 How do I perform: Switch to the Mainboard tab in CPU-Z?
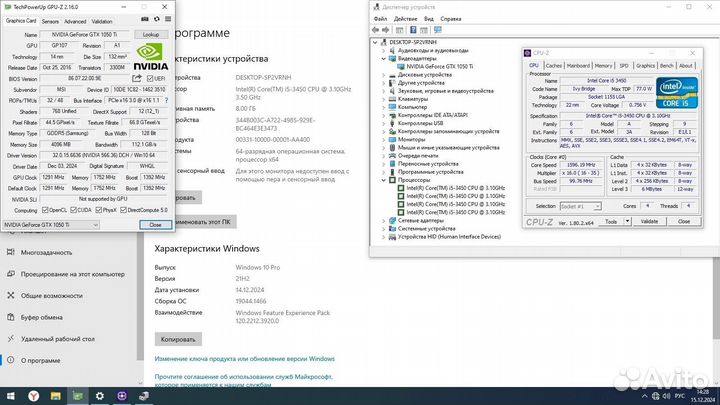[578, 66]
